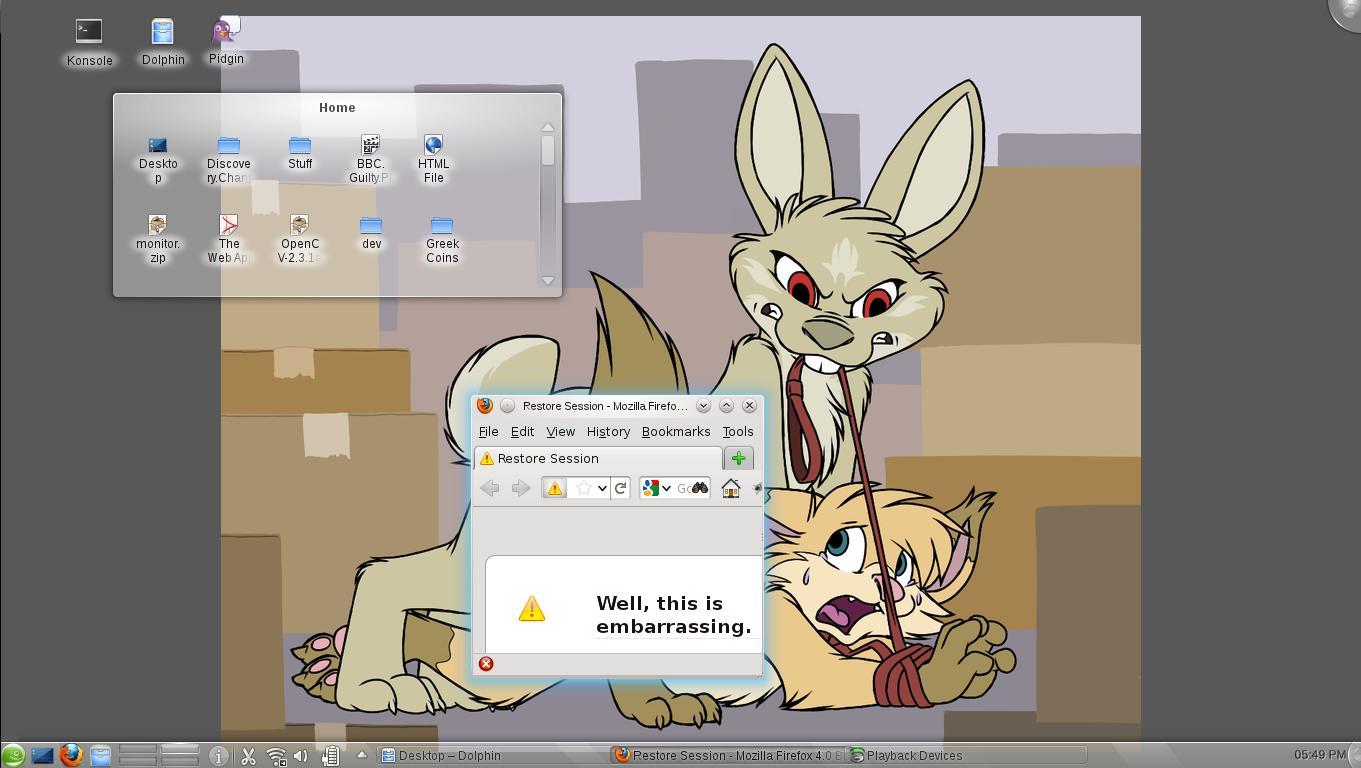Click the Google search input field
1361x768 pixels.
[x=682, y=488]
